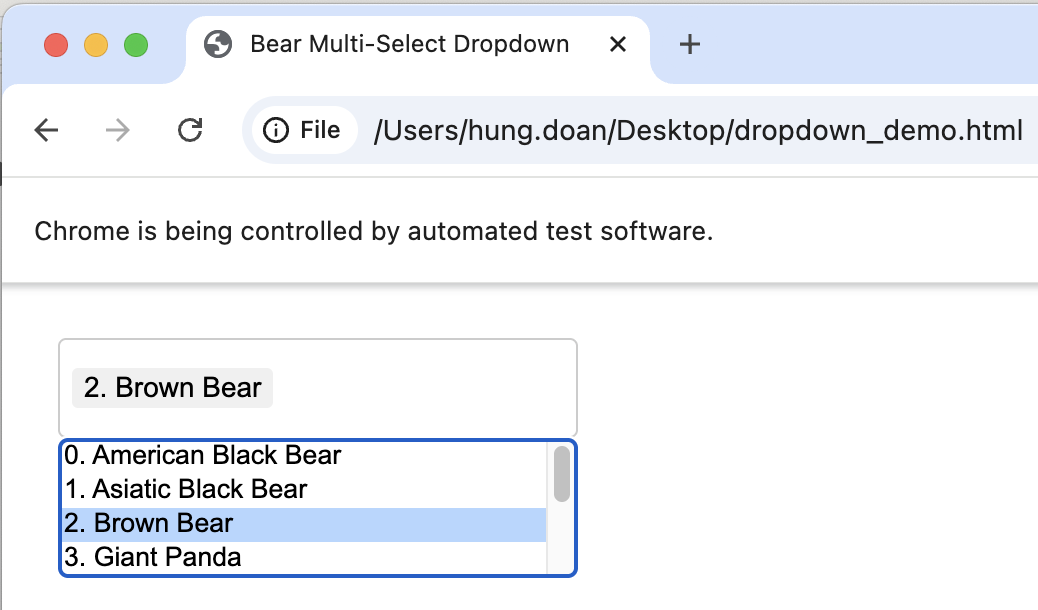Click the forward navigation arrow
This screenshot has width=1038, height=610.
(118, 130)
